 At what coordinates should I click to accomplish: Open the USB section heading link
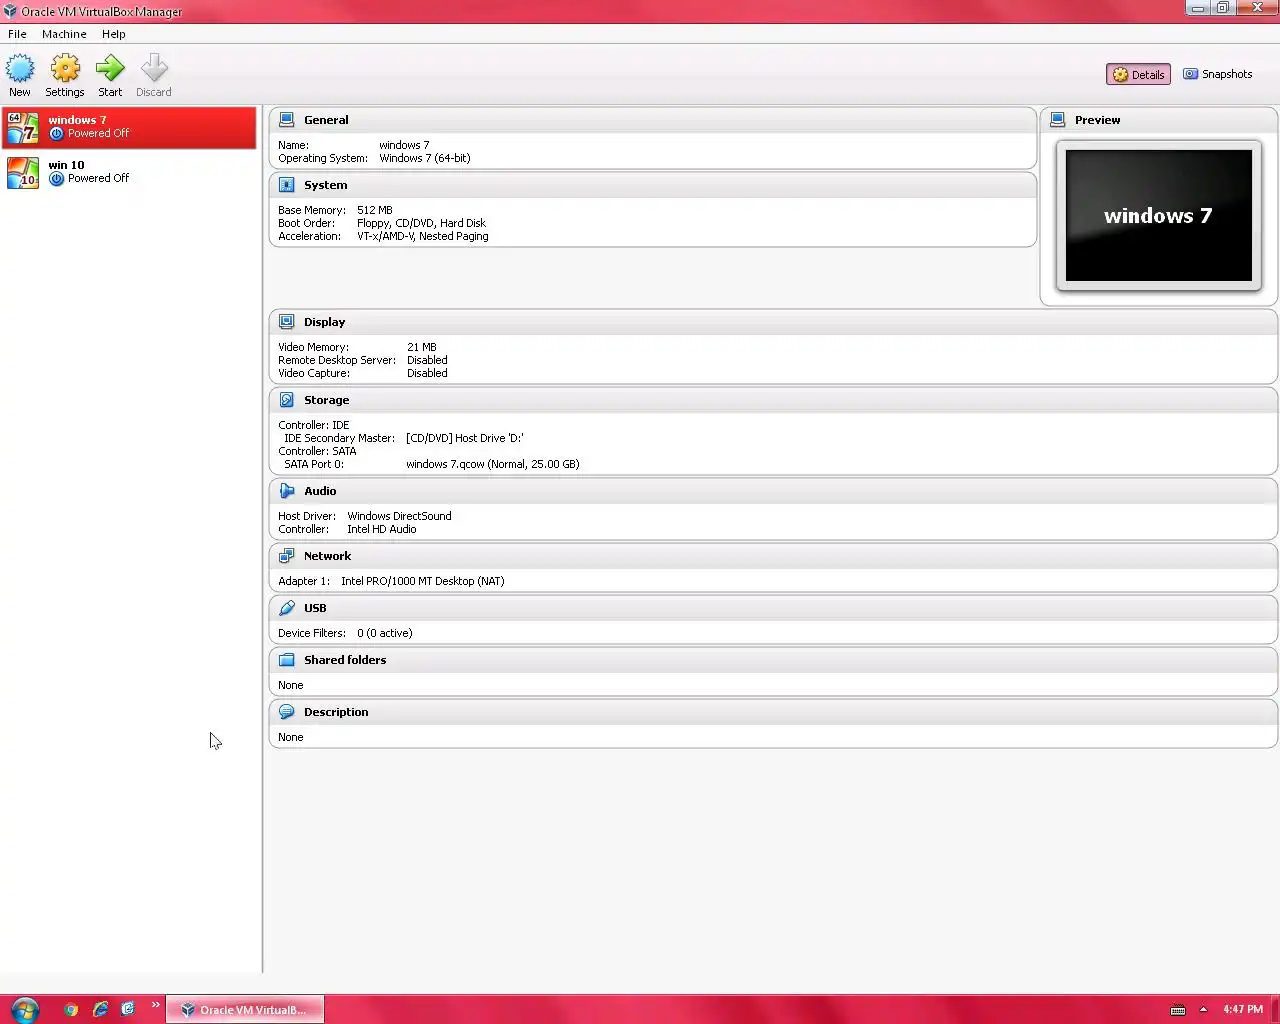[315, 608]
